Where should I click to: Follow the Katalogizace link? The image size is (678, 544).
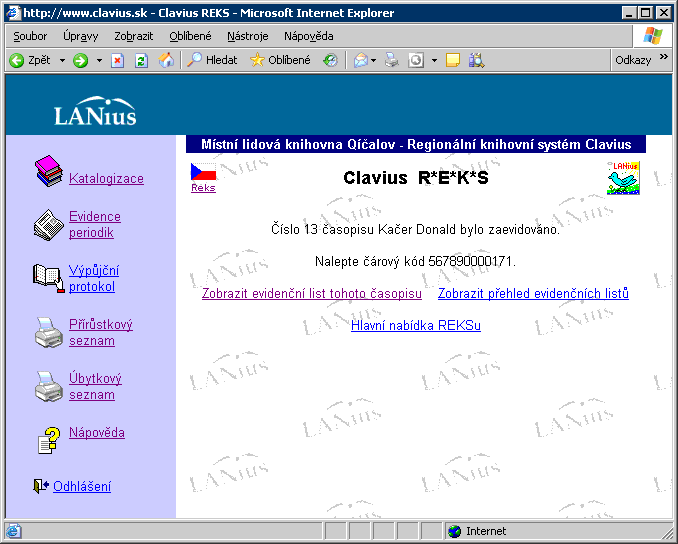click(x=106, y=179)
